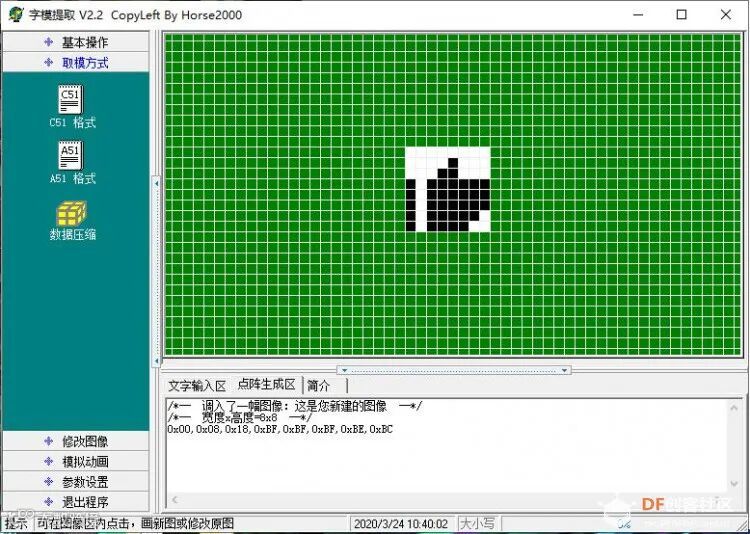Minimize the 字模提取 window

click(638, 14)
